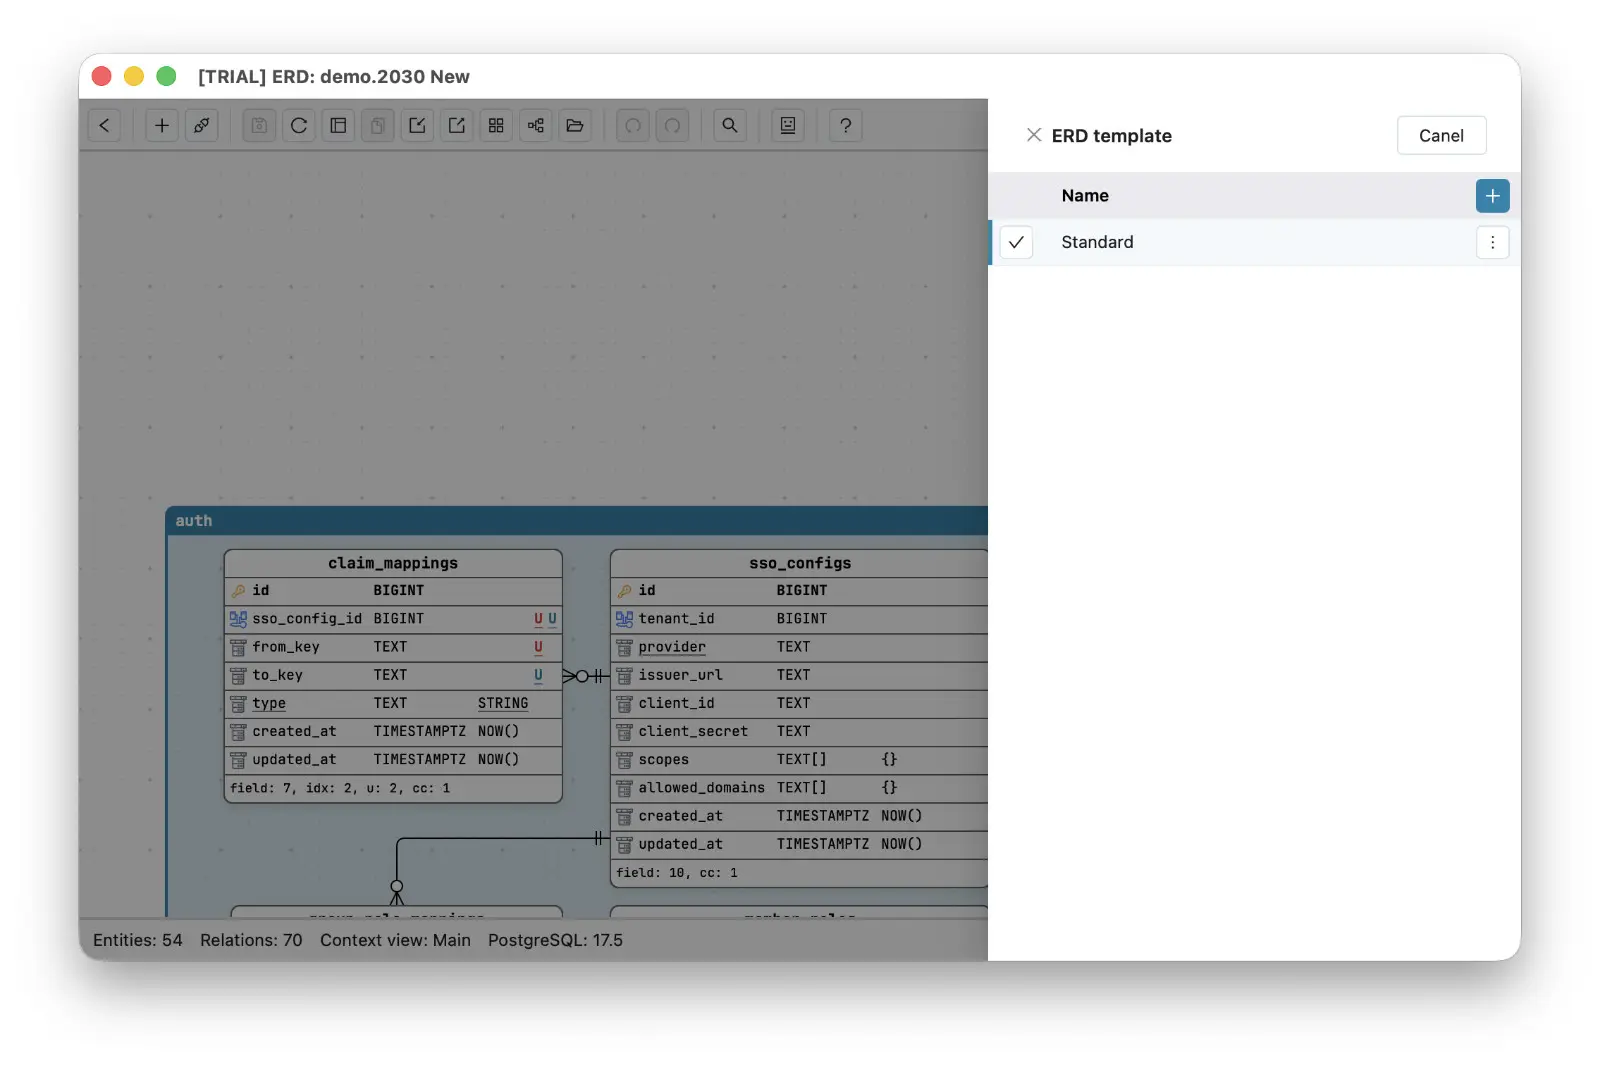Viewport: 1600px width, 1065px height.
Task: Click the Canel button
Action: coord(1441,136)
